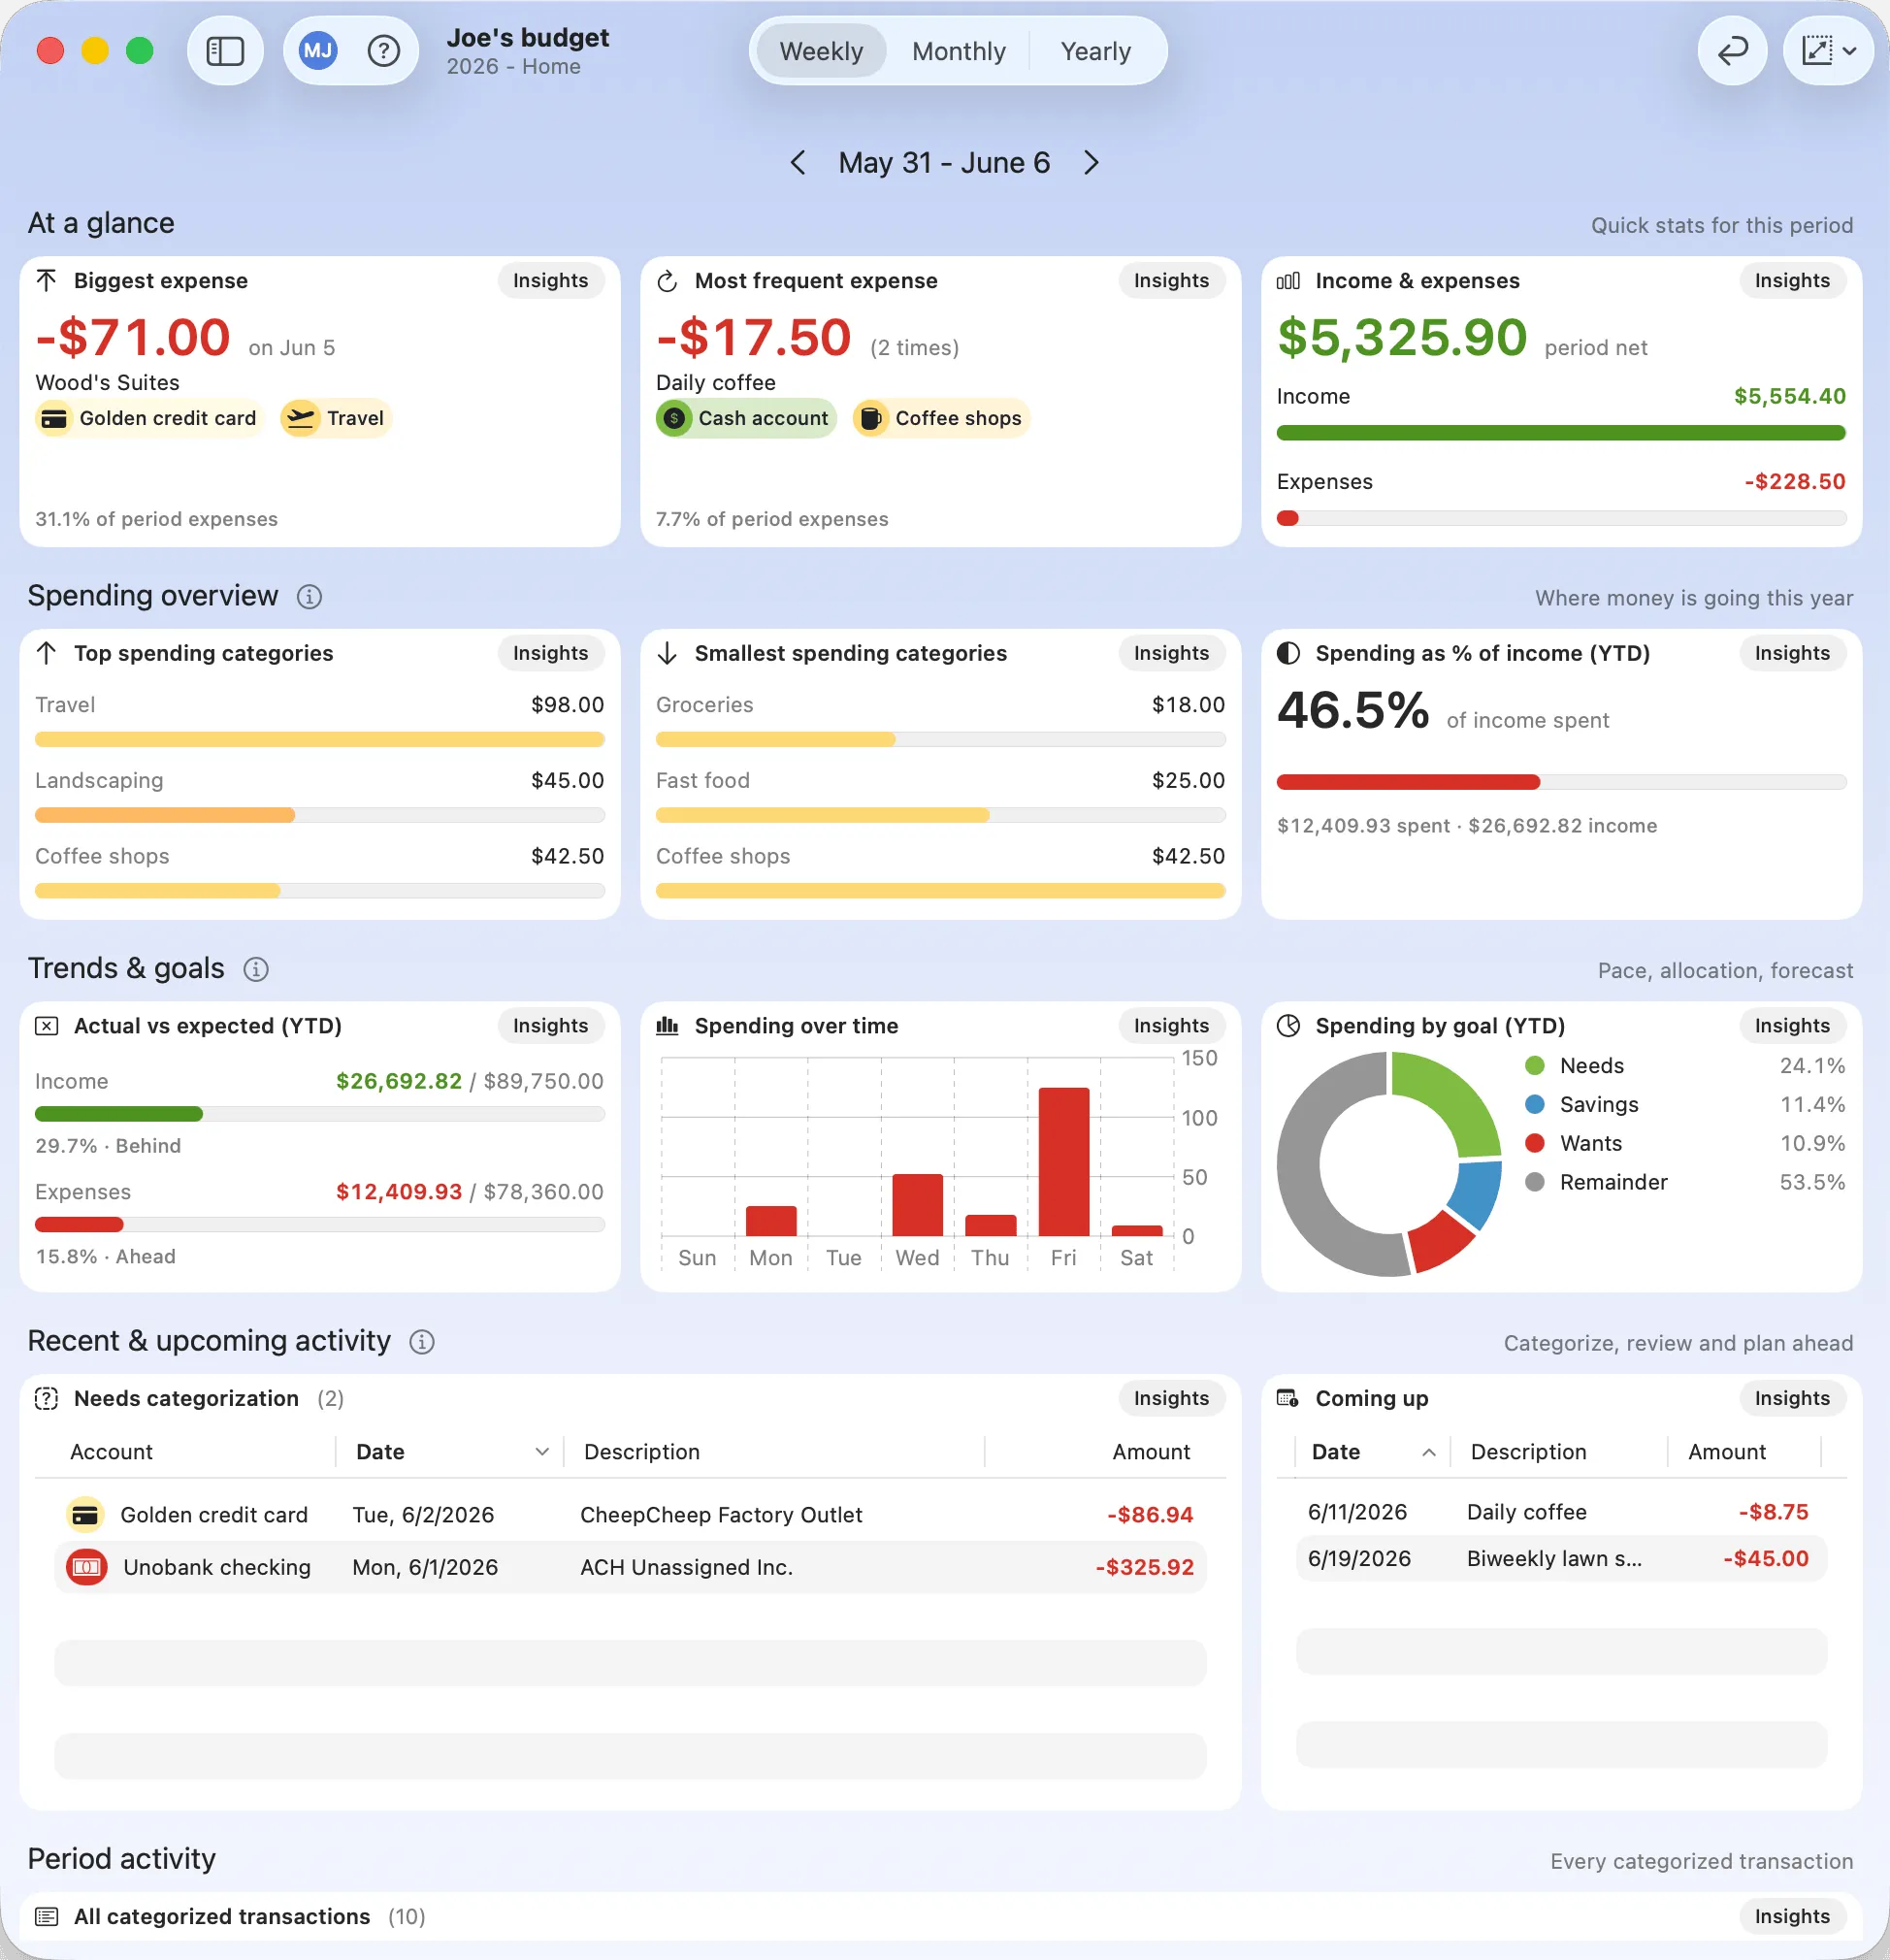
Task: Click the Cash account tag
Action: [x=745, y=418]
